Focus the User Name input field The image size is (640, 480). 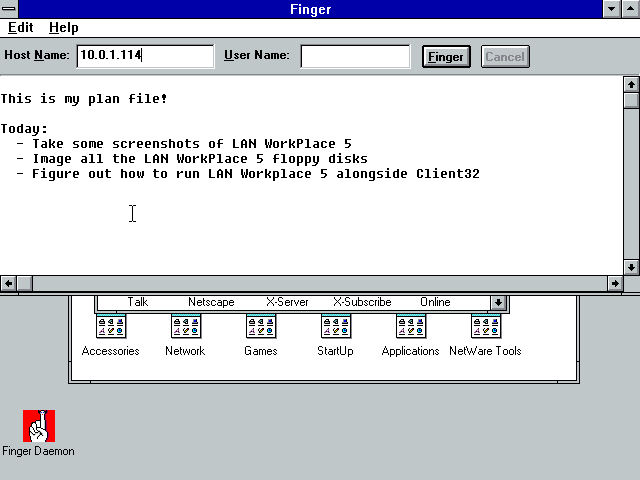tap(355, 56)
